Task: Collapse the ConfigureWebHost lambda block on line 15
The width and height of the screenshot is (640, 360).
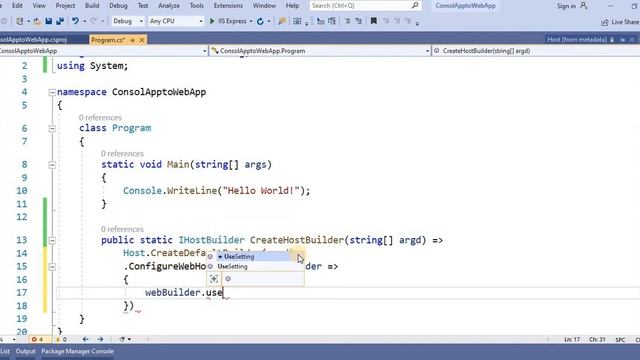Action: pos(52,267)
